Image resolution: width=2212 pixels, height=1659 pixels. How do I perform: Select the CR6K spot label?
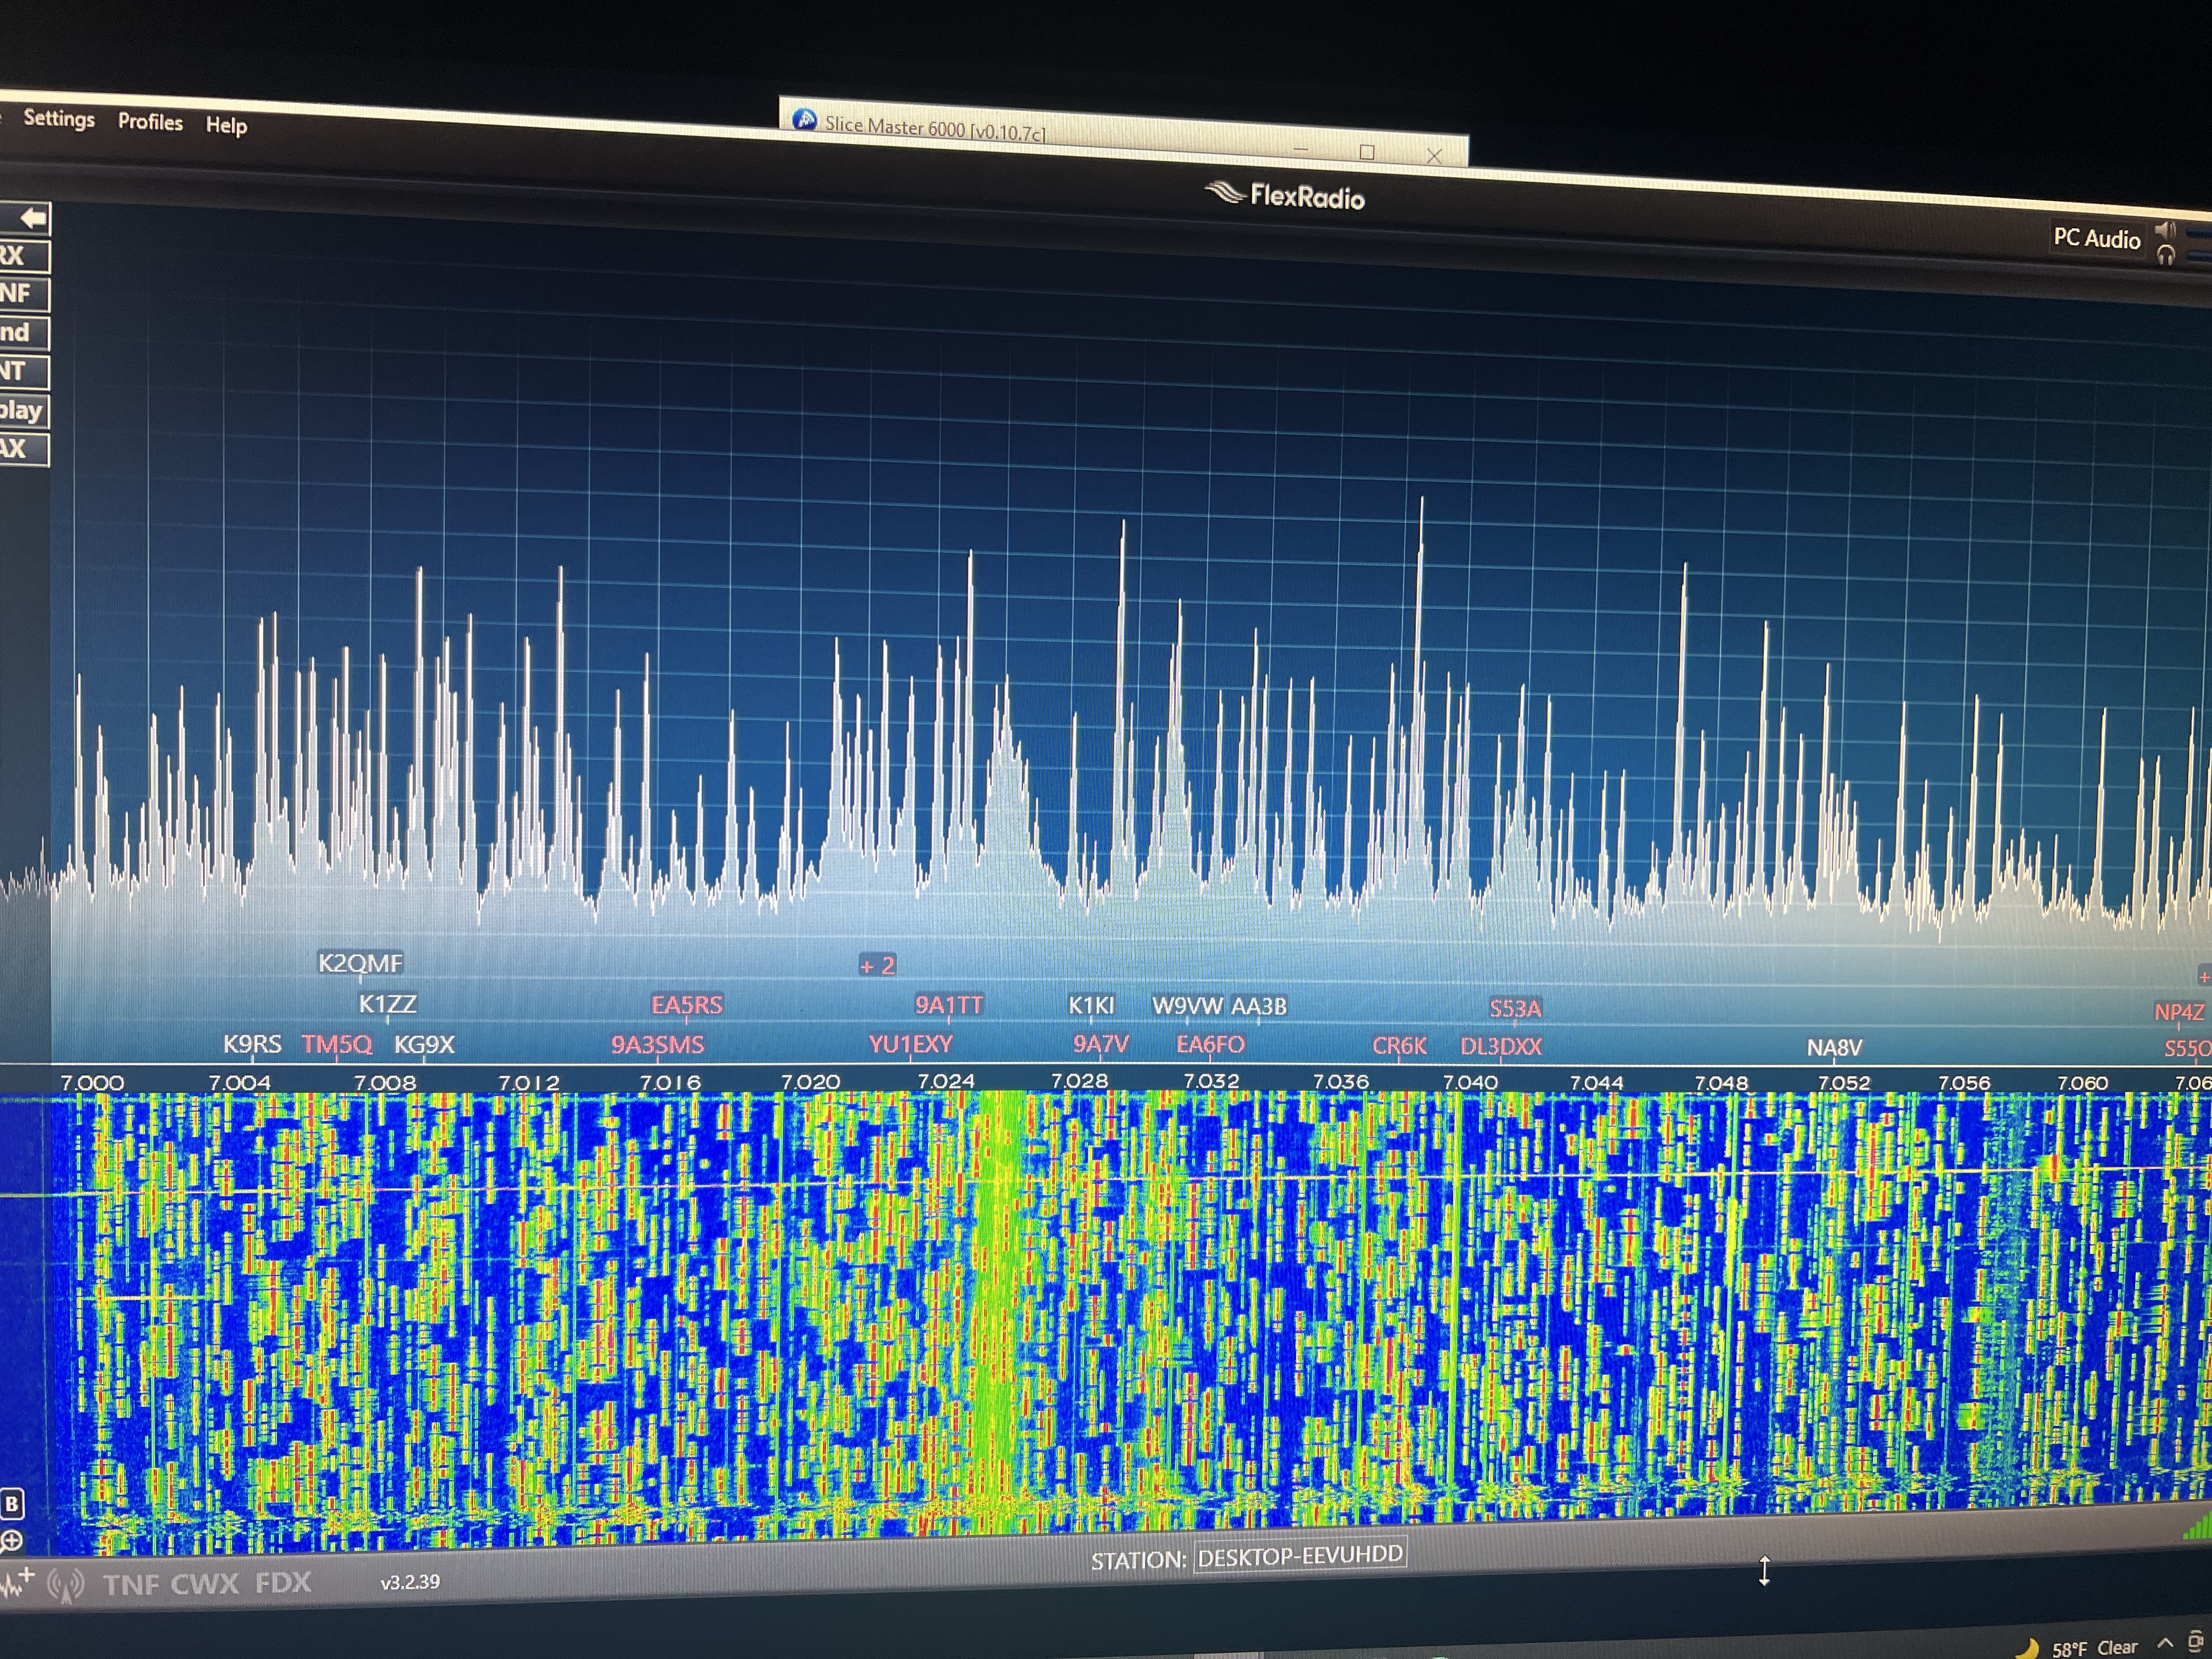click(1399, 1046)
